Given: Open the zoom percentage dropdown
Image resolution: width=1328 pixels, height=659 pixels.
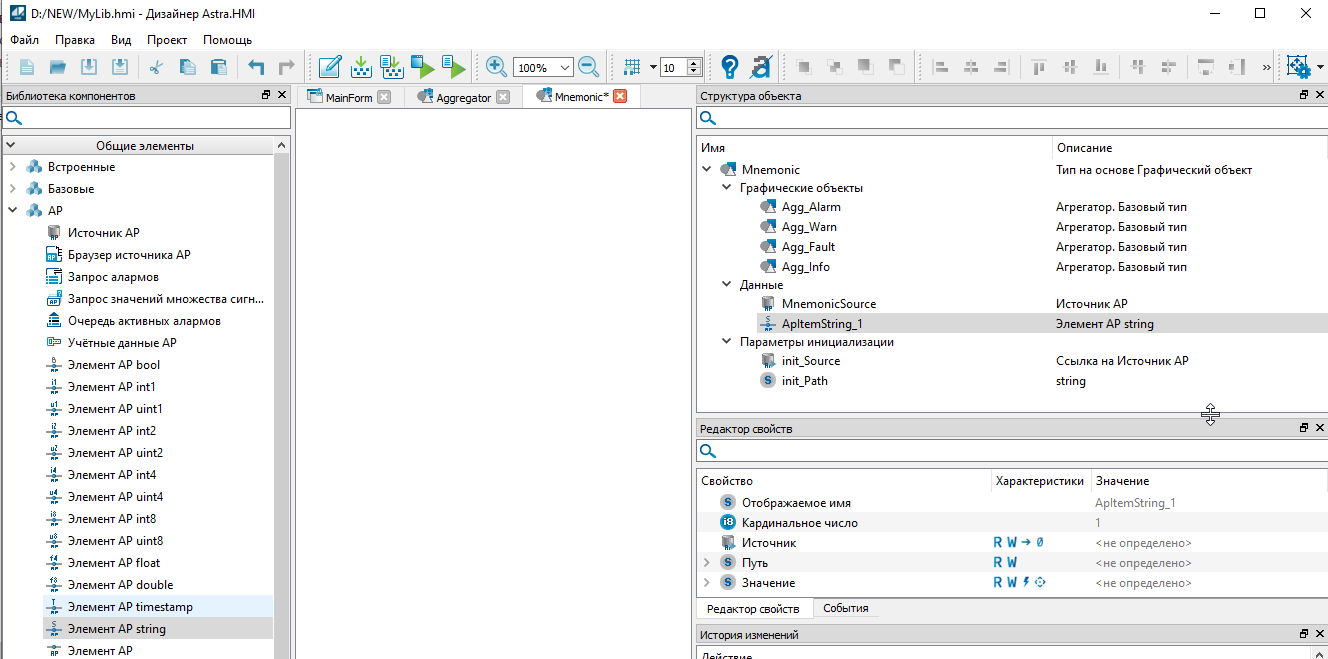Looking at the screenshot, I should pos(565,68).
